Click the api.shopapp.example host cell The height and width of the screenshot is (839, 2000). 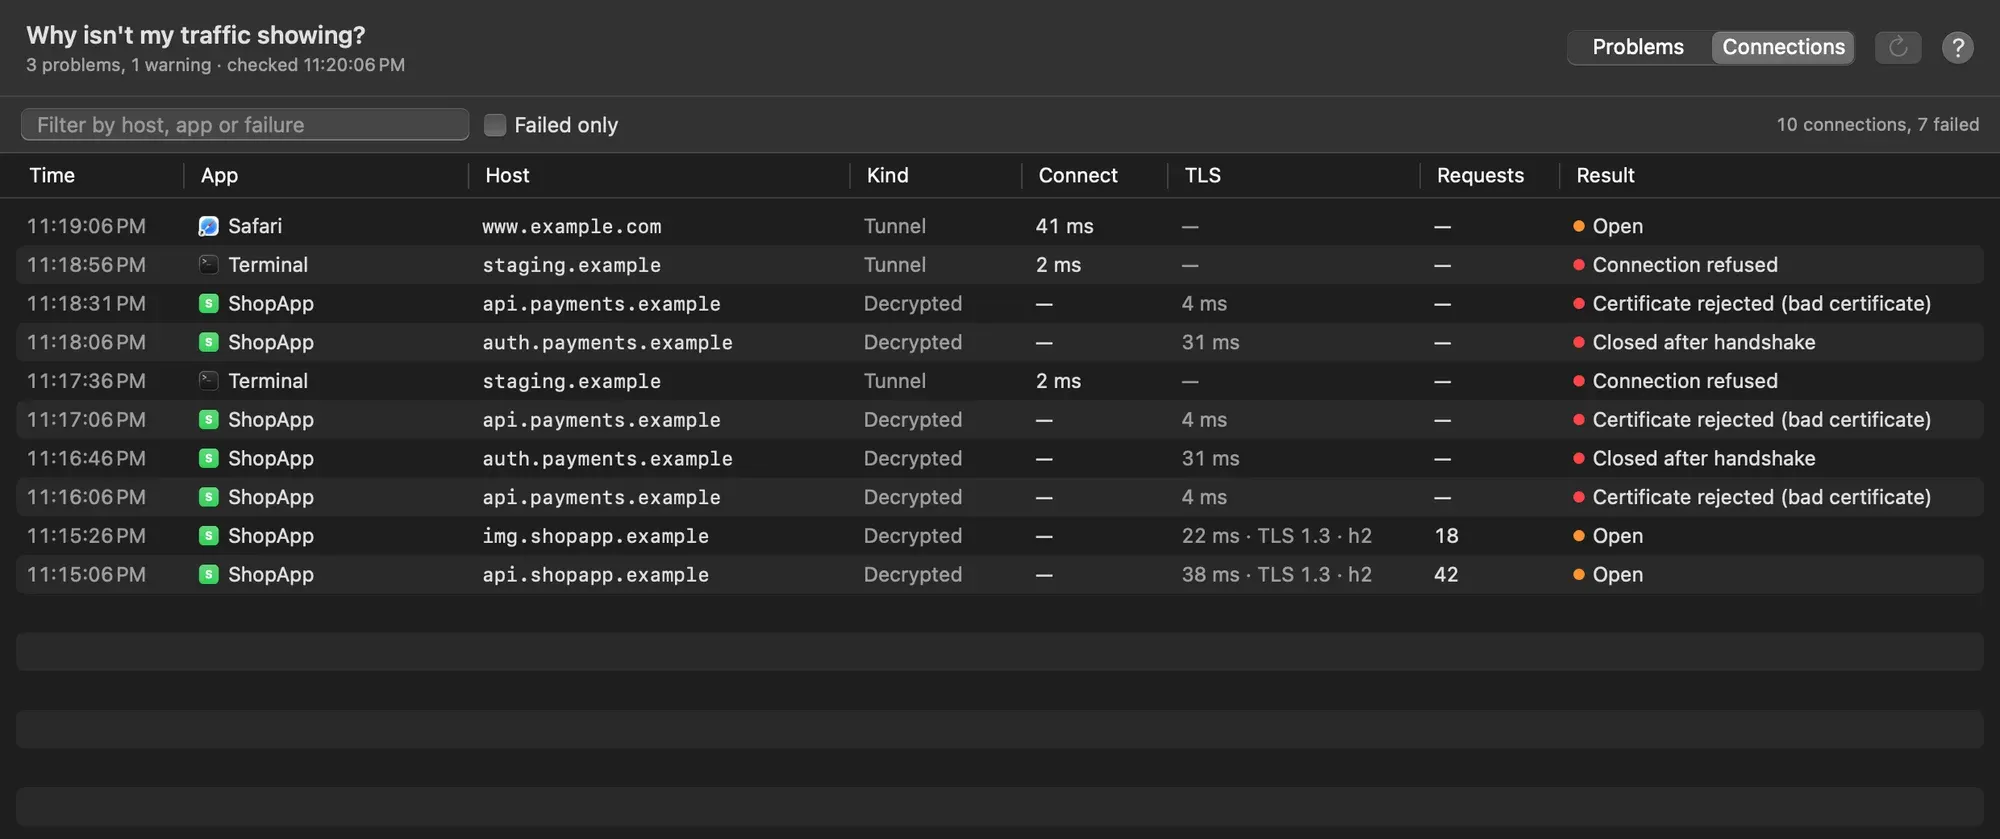tap(595, 575)
